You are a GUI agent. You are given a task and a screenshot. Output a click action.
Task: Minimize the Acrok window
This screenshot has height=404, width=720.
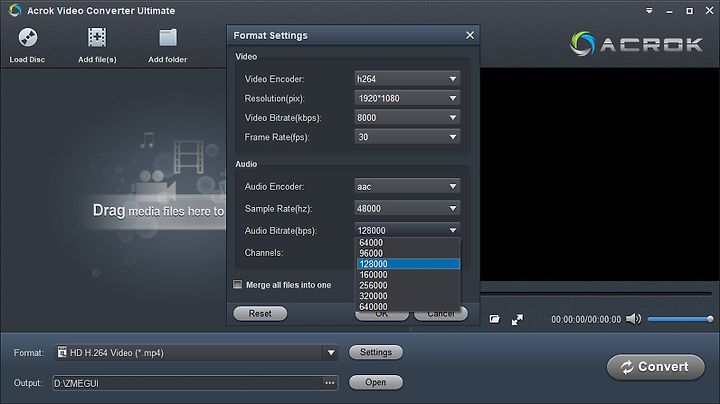[669, 11]
